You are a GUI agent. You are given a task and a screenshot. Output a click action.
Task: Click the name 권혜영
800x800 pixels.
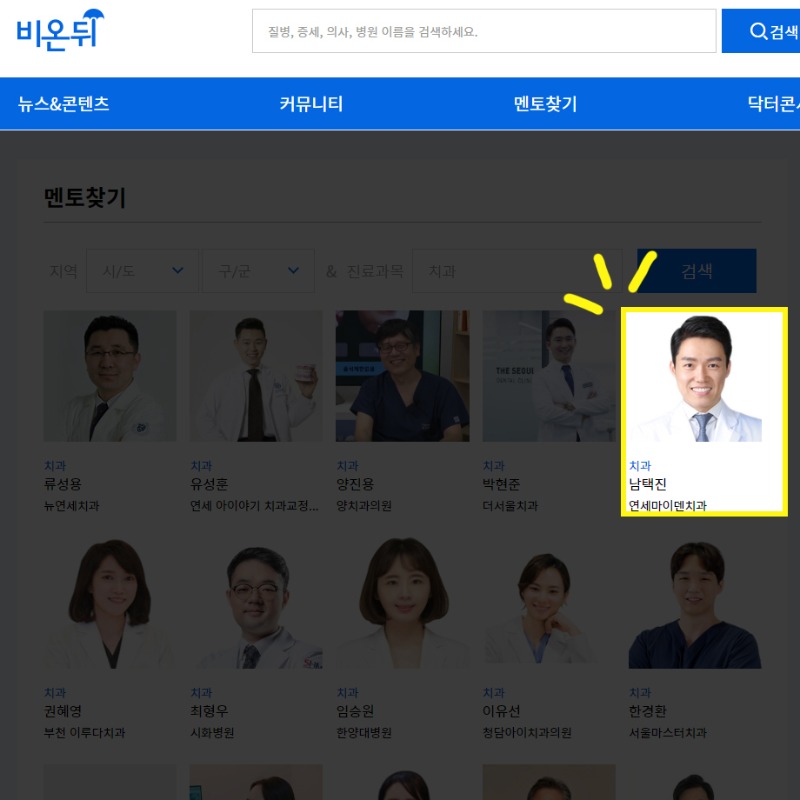(x=63, y=711)
